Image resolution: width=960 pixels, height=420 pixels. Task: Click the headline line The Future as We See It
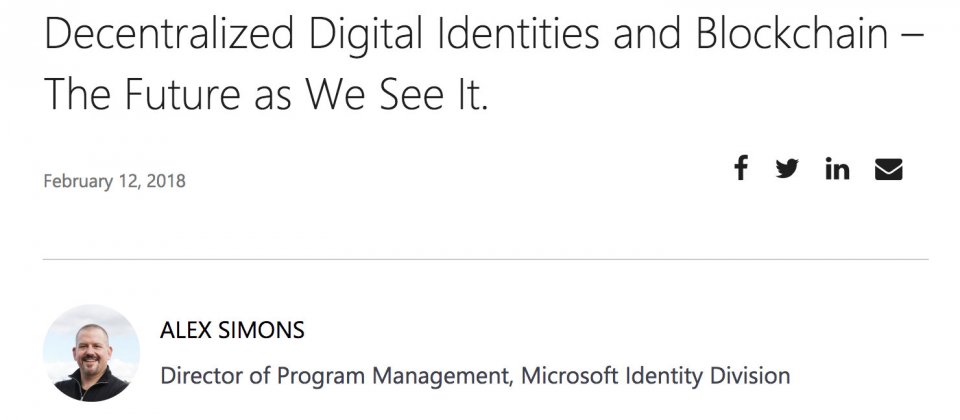pos(266,94)
